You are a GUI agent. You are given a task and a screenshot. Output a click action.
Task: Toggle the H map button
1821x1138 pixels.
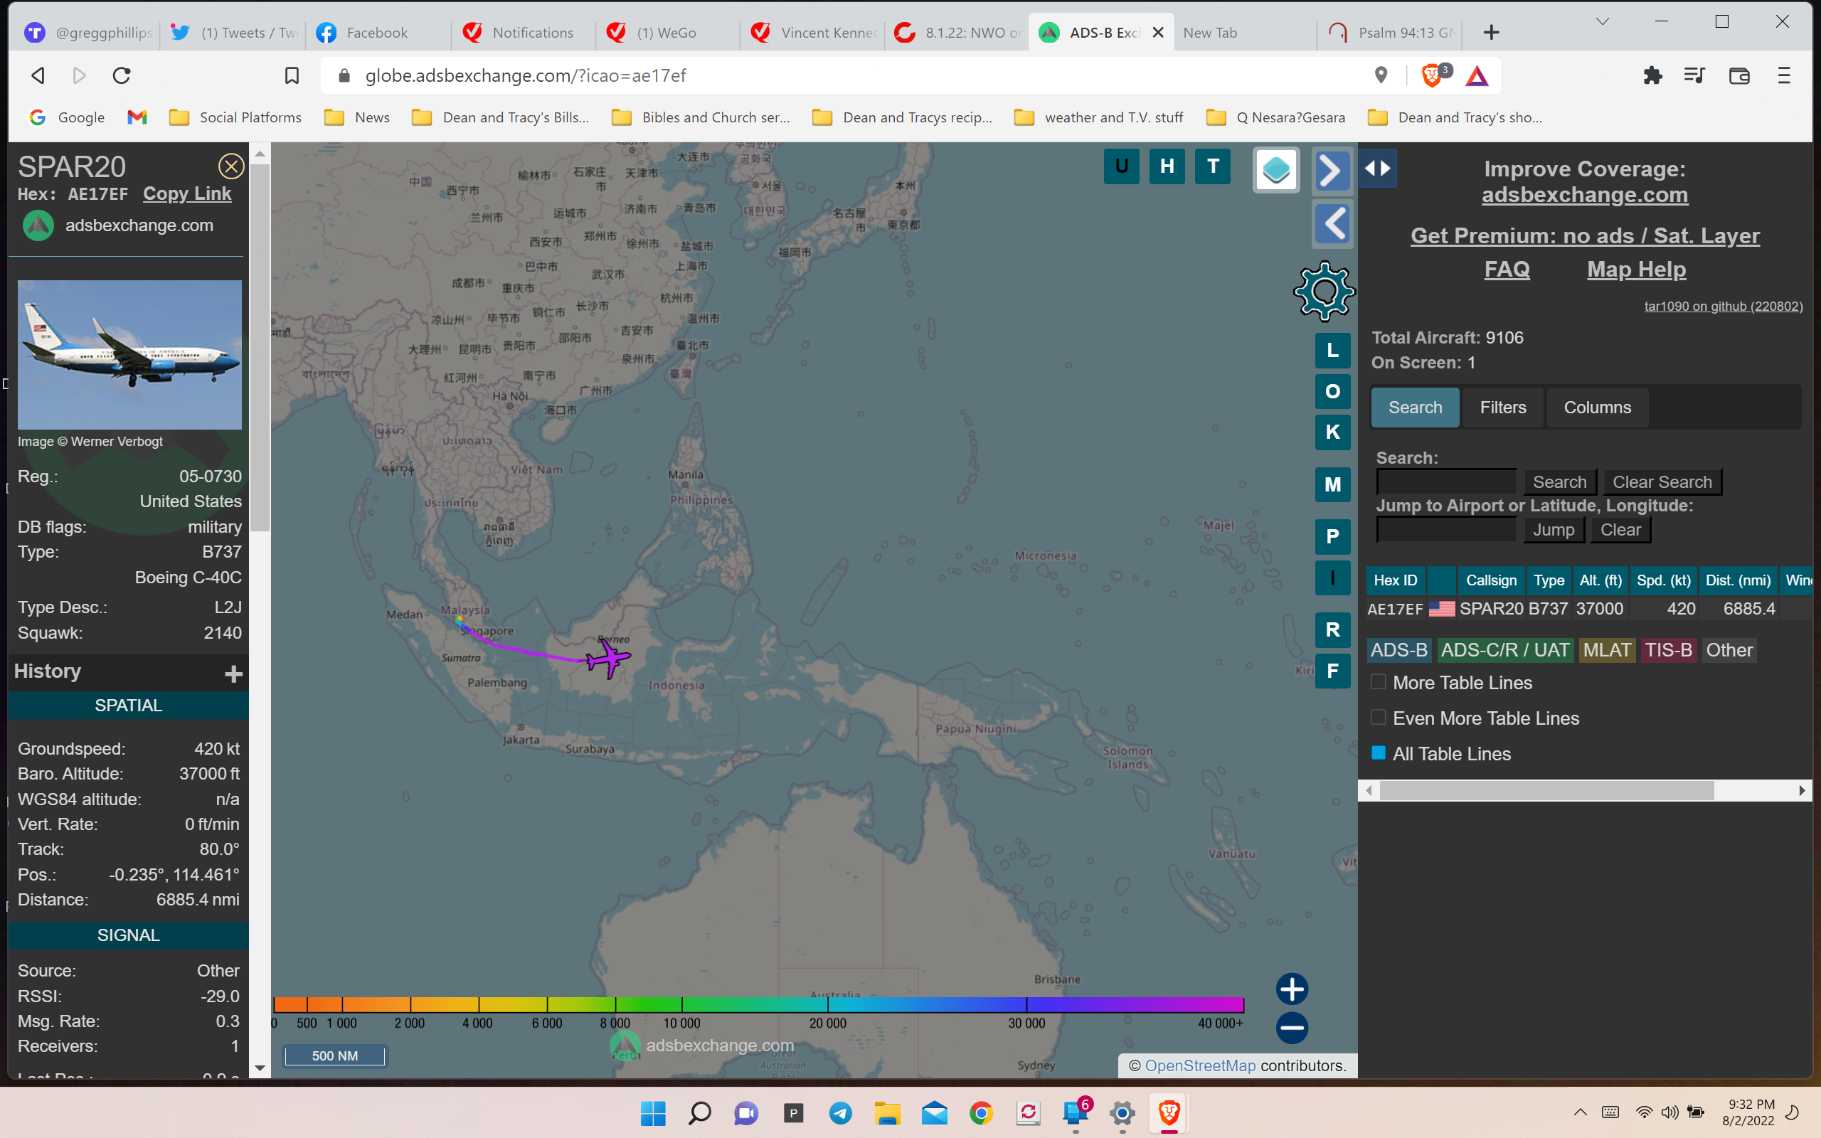point(1167,166)
